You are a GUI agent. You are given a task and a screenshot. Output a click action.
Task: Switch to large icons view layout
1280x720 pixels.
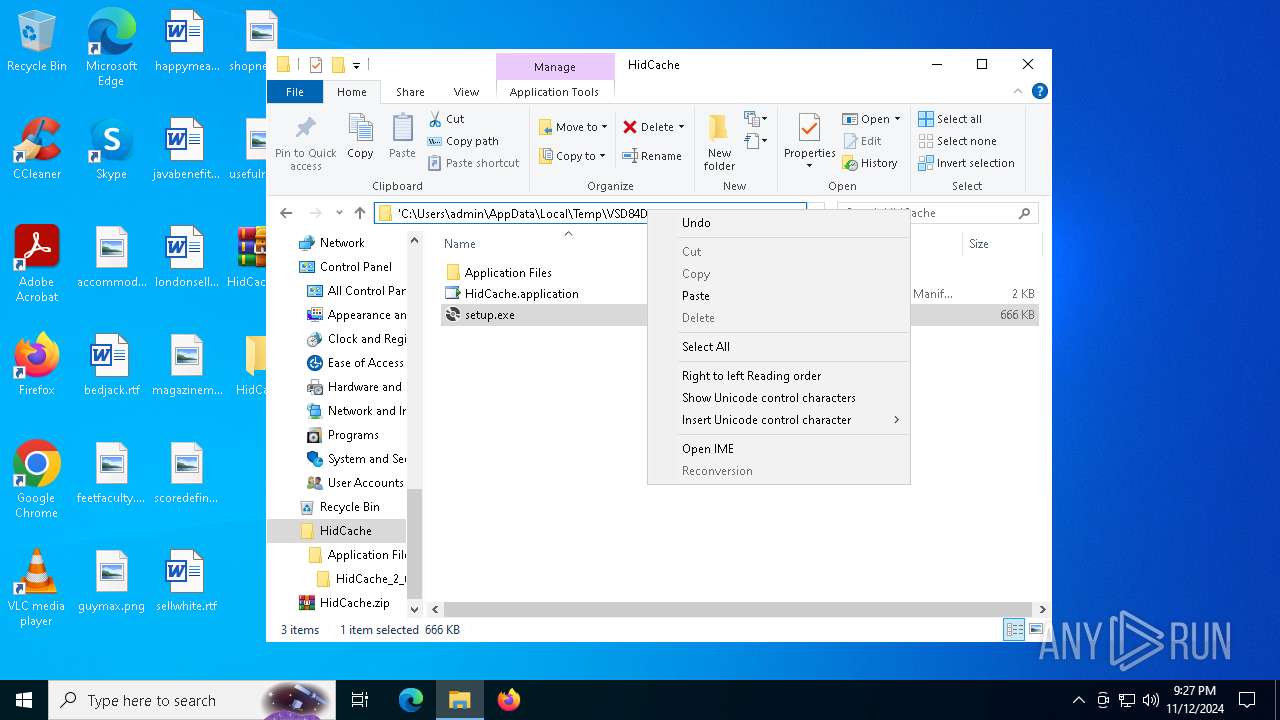1036,630
